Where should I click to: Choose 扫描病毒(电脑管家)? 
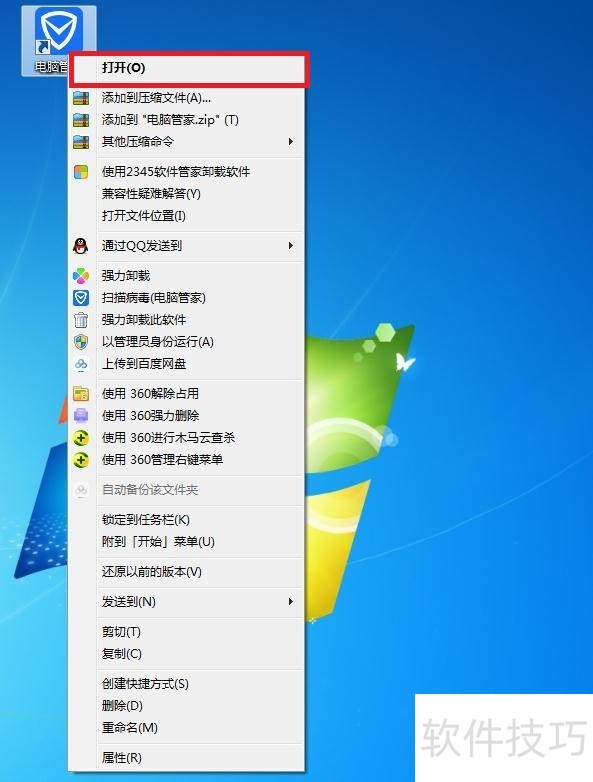pyautogui.click(x=187, y=298)
